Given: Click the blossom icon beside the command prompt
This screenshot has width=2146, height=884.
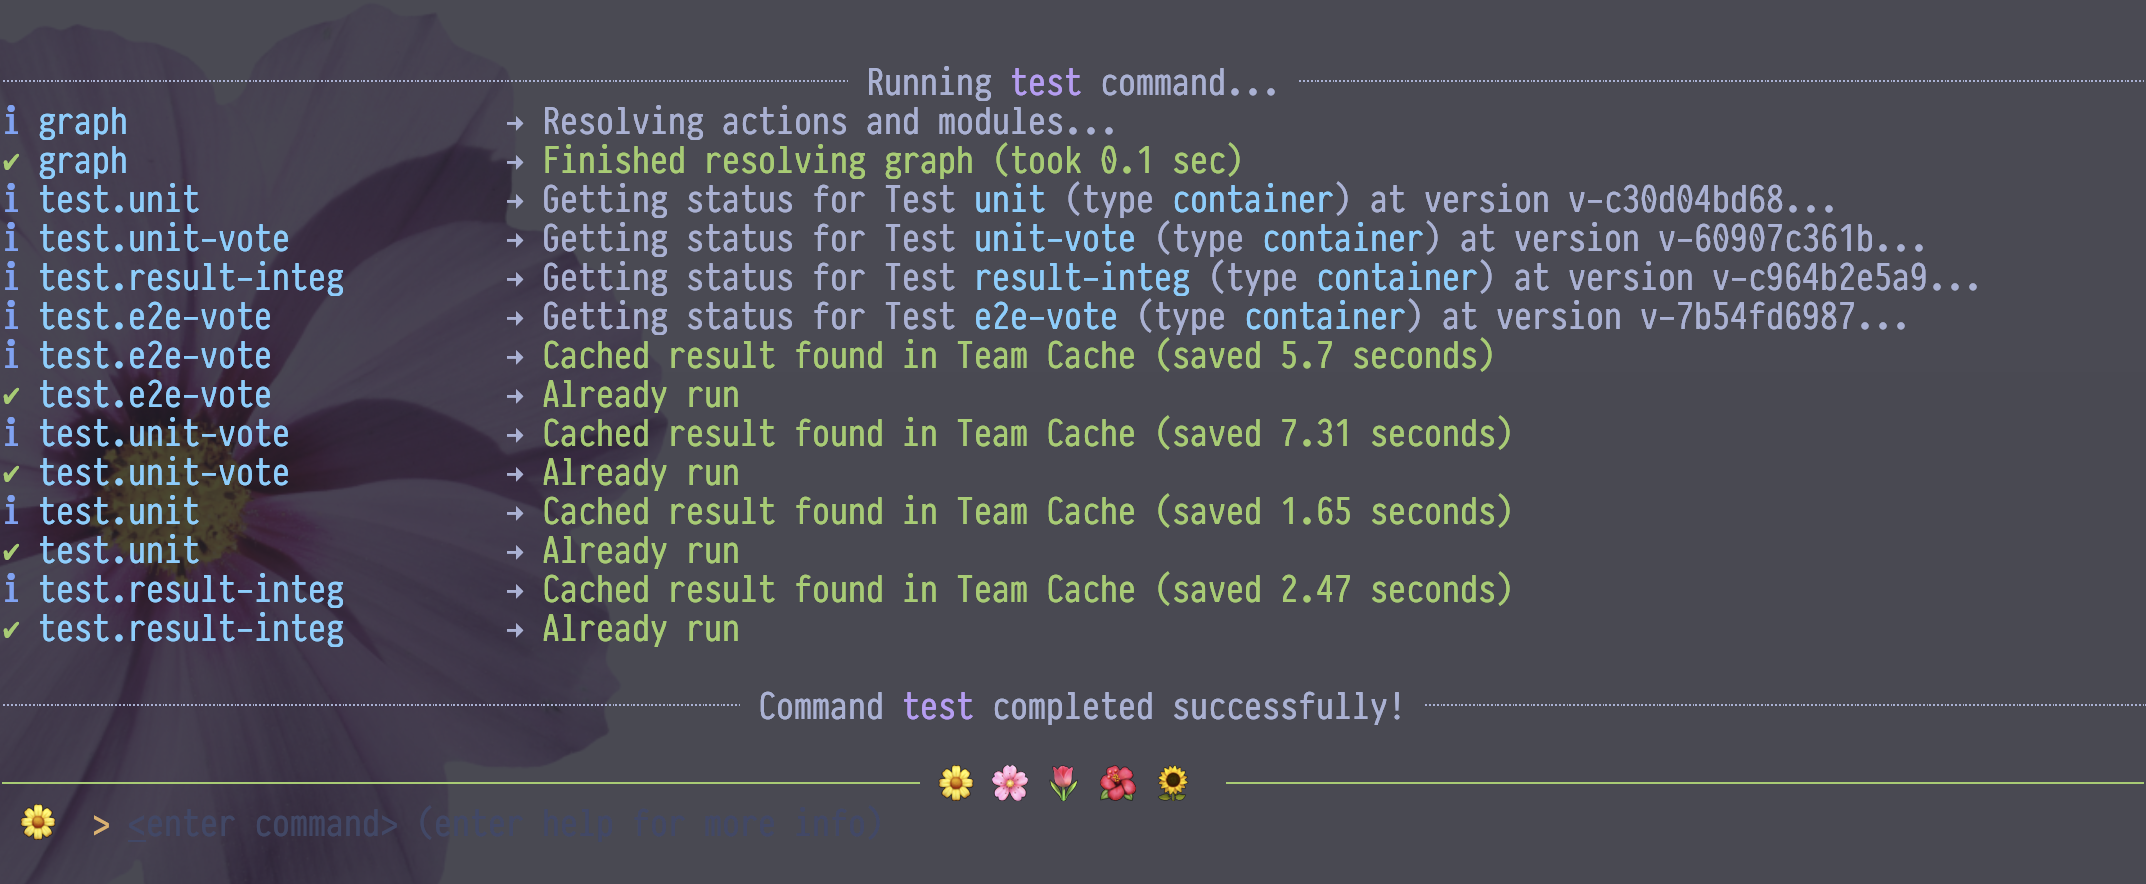Looking at the screenshot, I should pos(38,823).
